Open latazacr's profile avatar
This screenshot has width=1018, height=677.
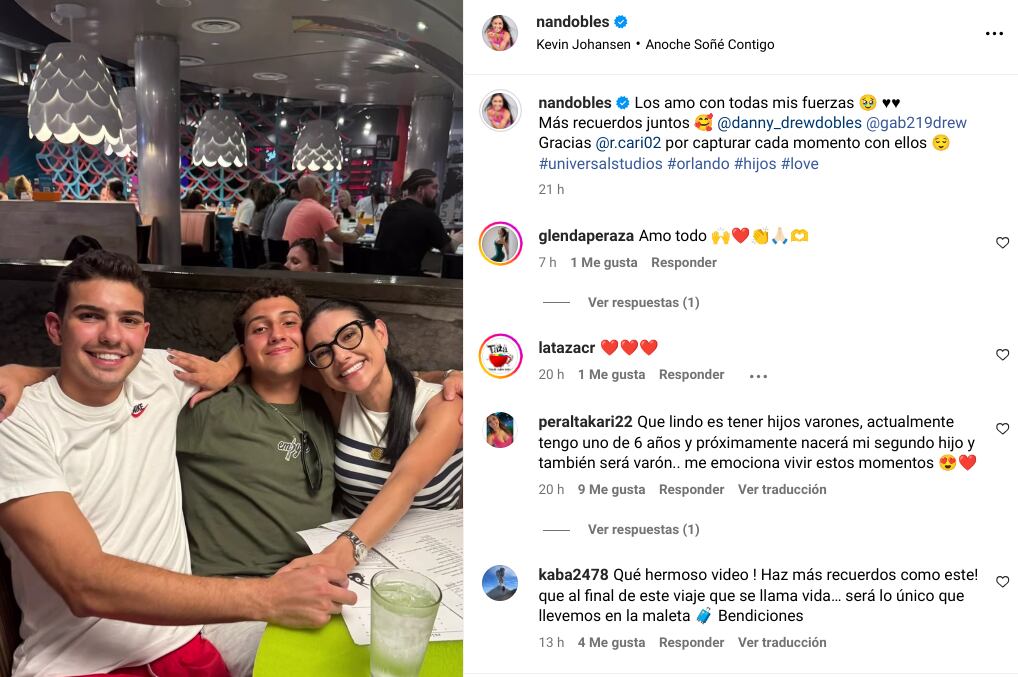pos(500,356)
